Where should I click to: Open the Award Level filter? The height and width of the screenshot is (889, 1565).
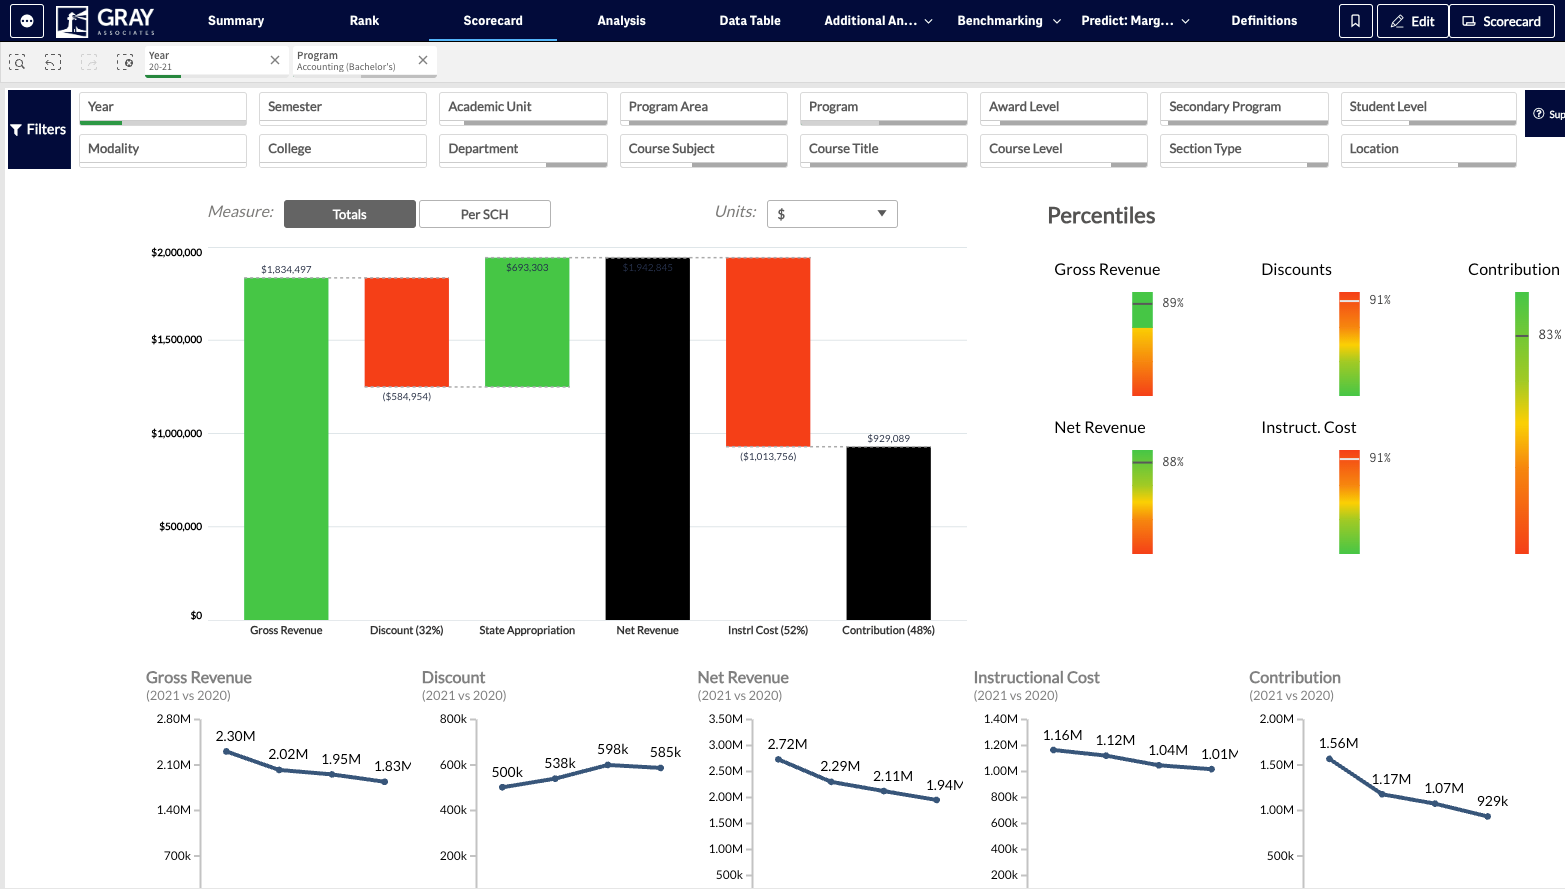click(x=1064, y=108)
